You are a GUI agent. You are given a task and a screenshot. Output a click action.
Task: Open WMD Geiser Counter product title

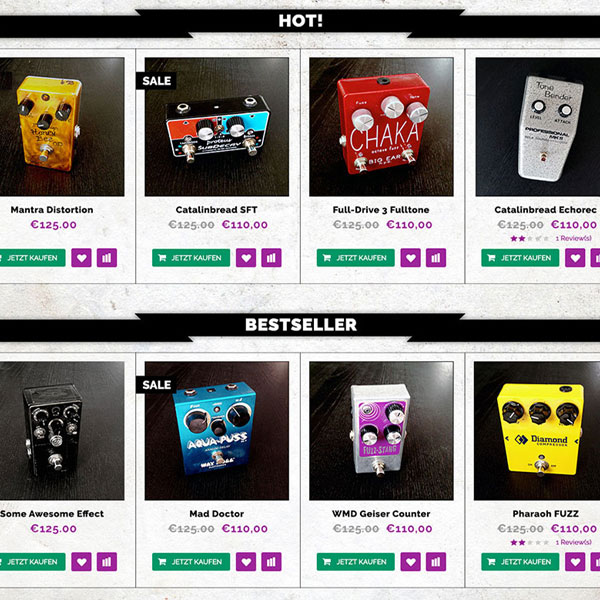(381, 514)
